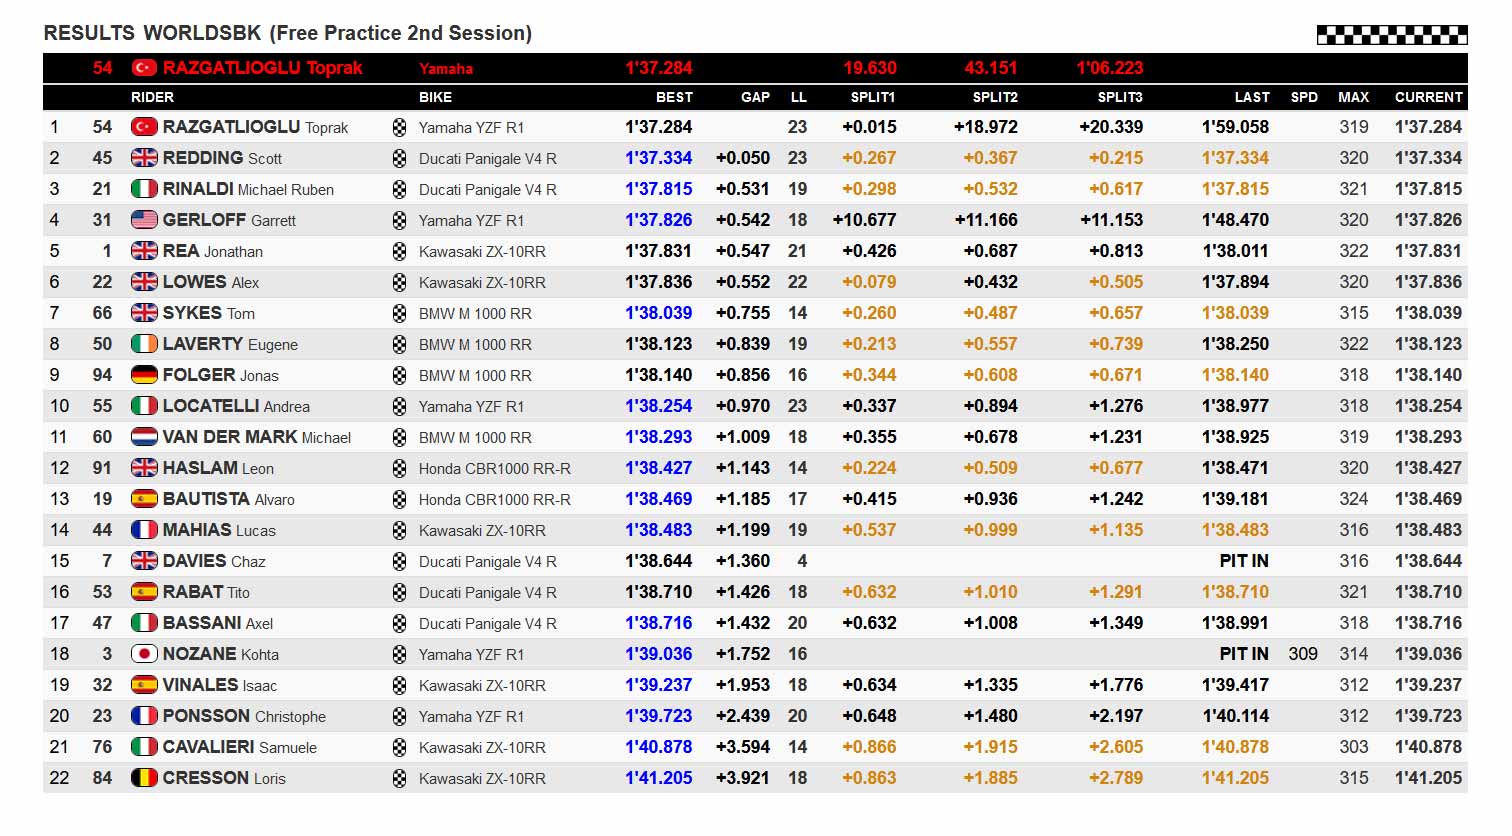Select the checkered icon in SYKES Tom's row
Image resolution: width=1512 pixels, height=836 pixels.
(x=400, y=313)
